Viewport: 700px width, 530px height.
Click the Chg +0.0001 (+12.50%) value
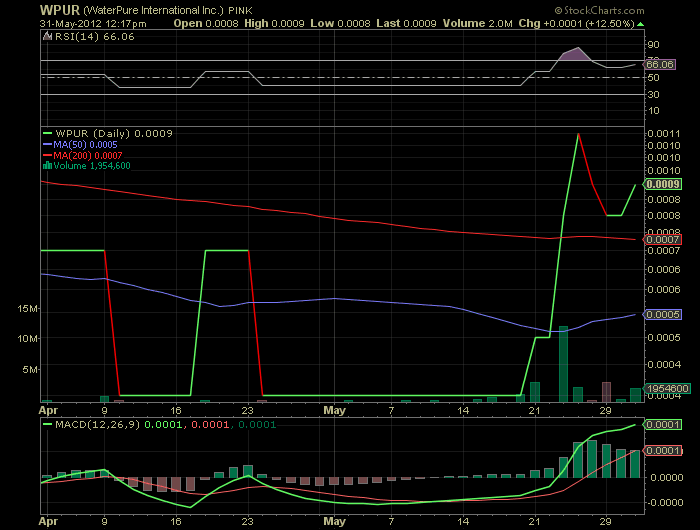click(x=576, y=24)
